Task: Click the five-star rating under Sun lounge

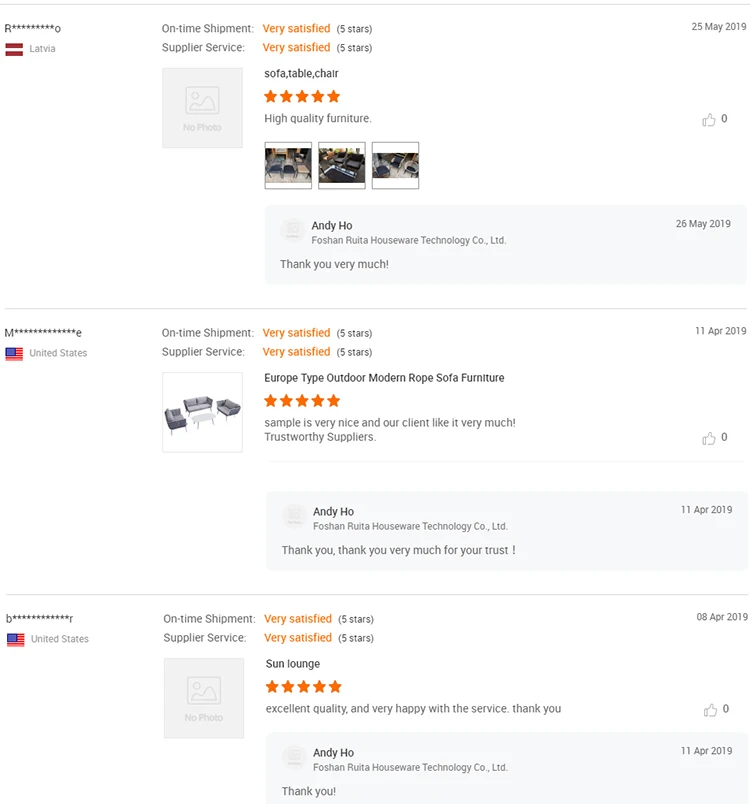Action: tap(304, 687)
